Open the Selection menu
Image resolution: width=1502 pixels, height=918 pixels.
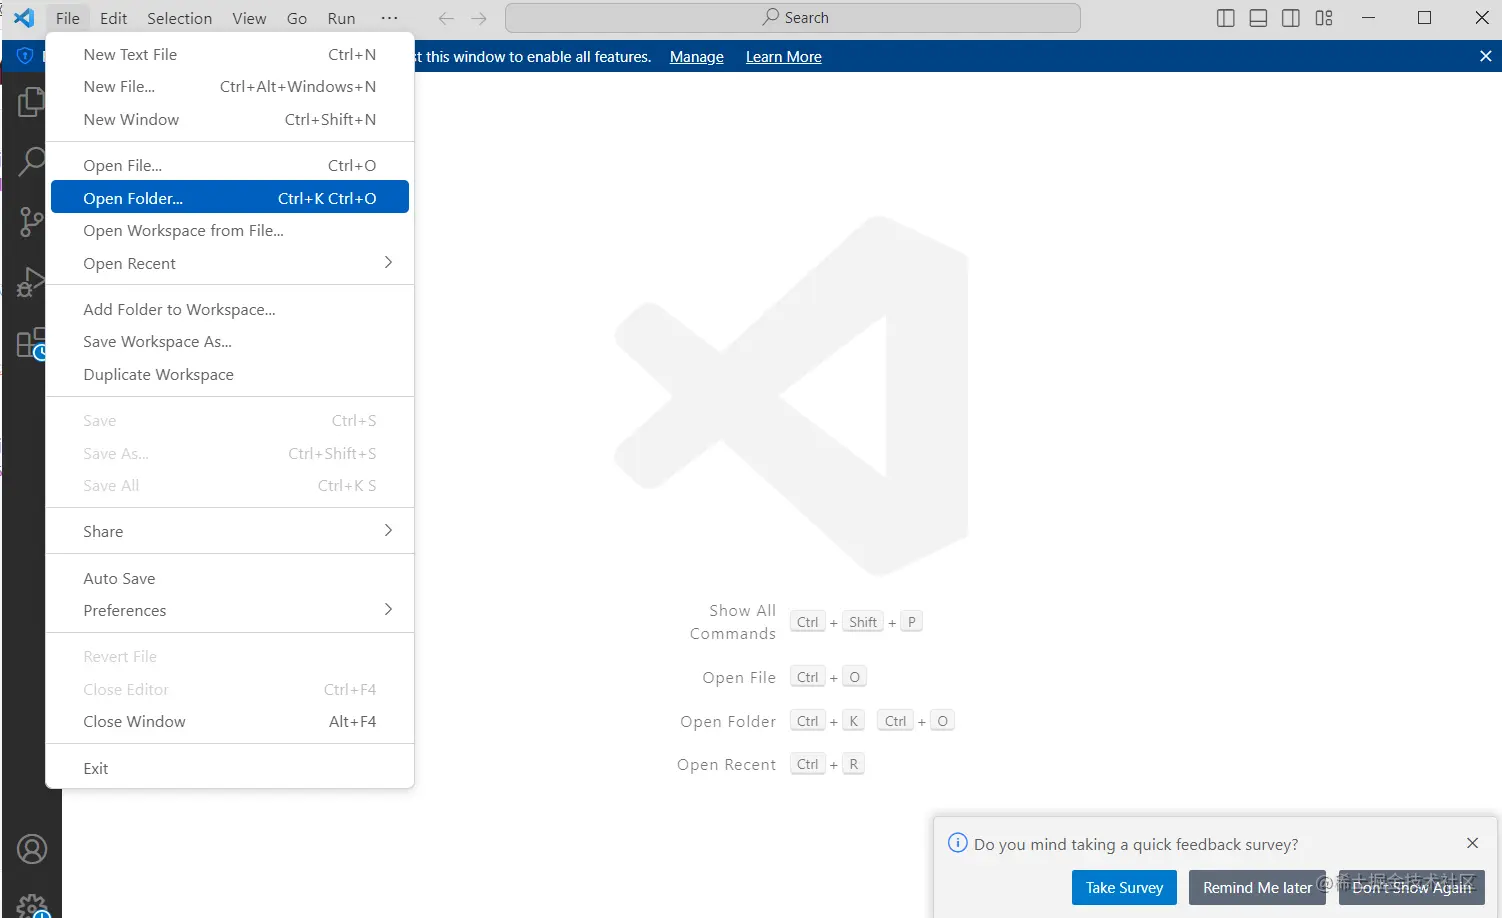[179, 18]
